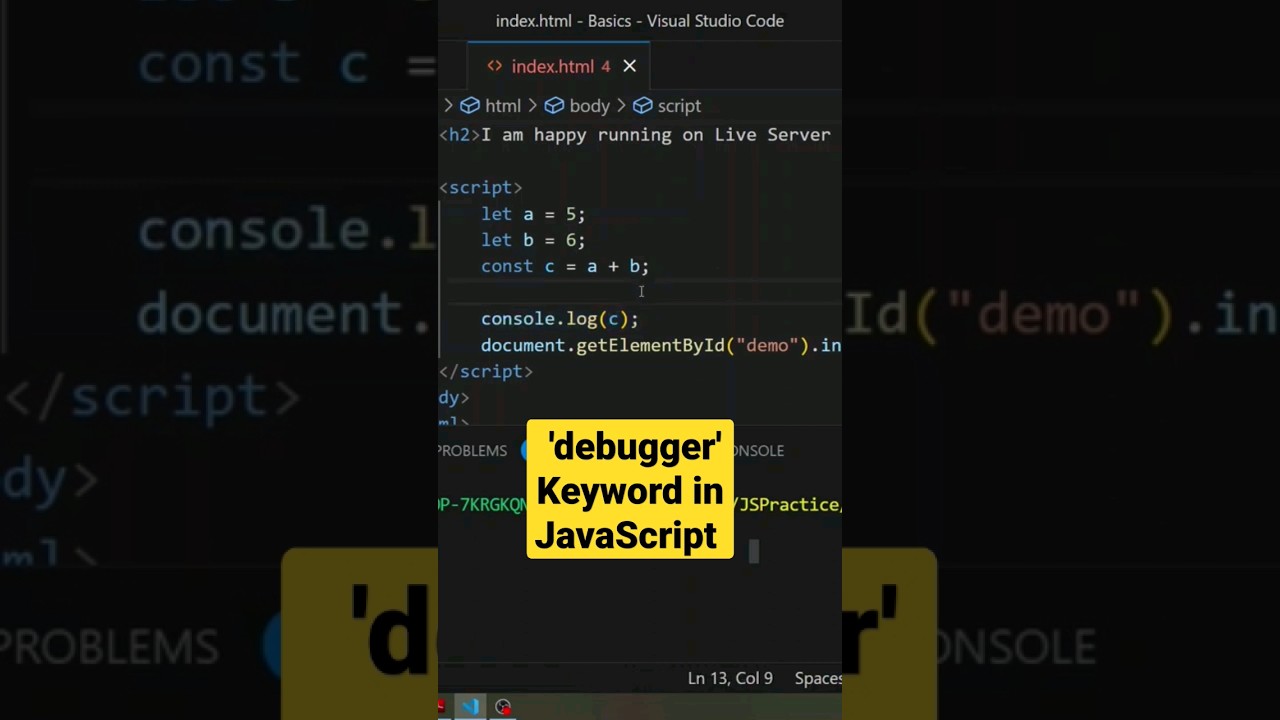Image resolution: width=1280 pixels, height=720 pixels.
Task: Select the index.html editor tab
Action: point(559,66)
